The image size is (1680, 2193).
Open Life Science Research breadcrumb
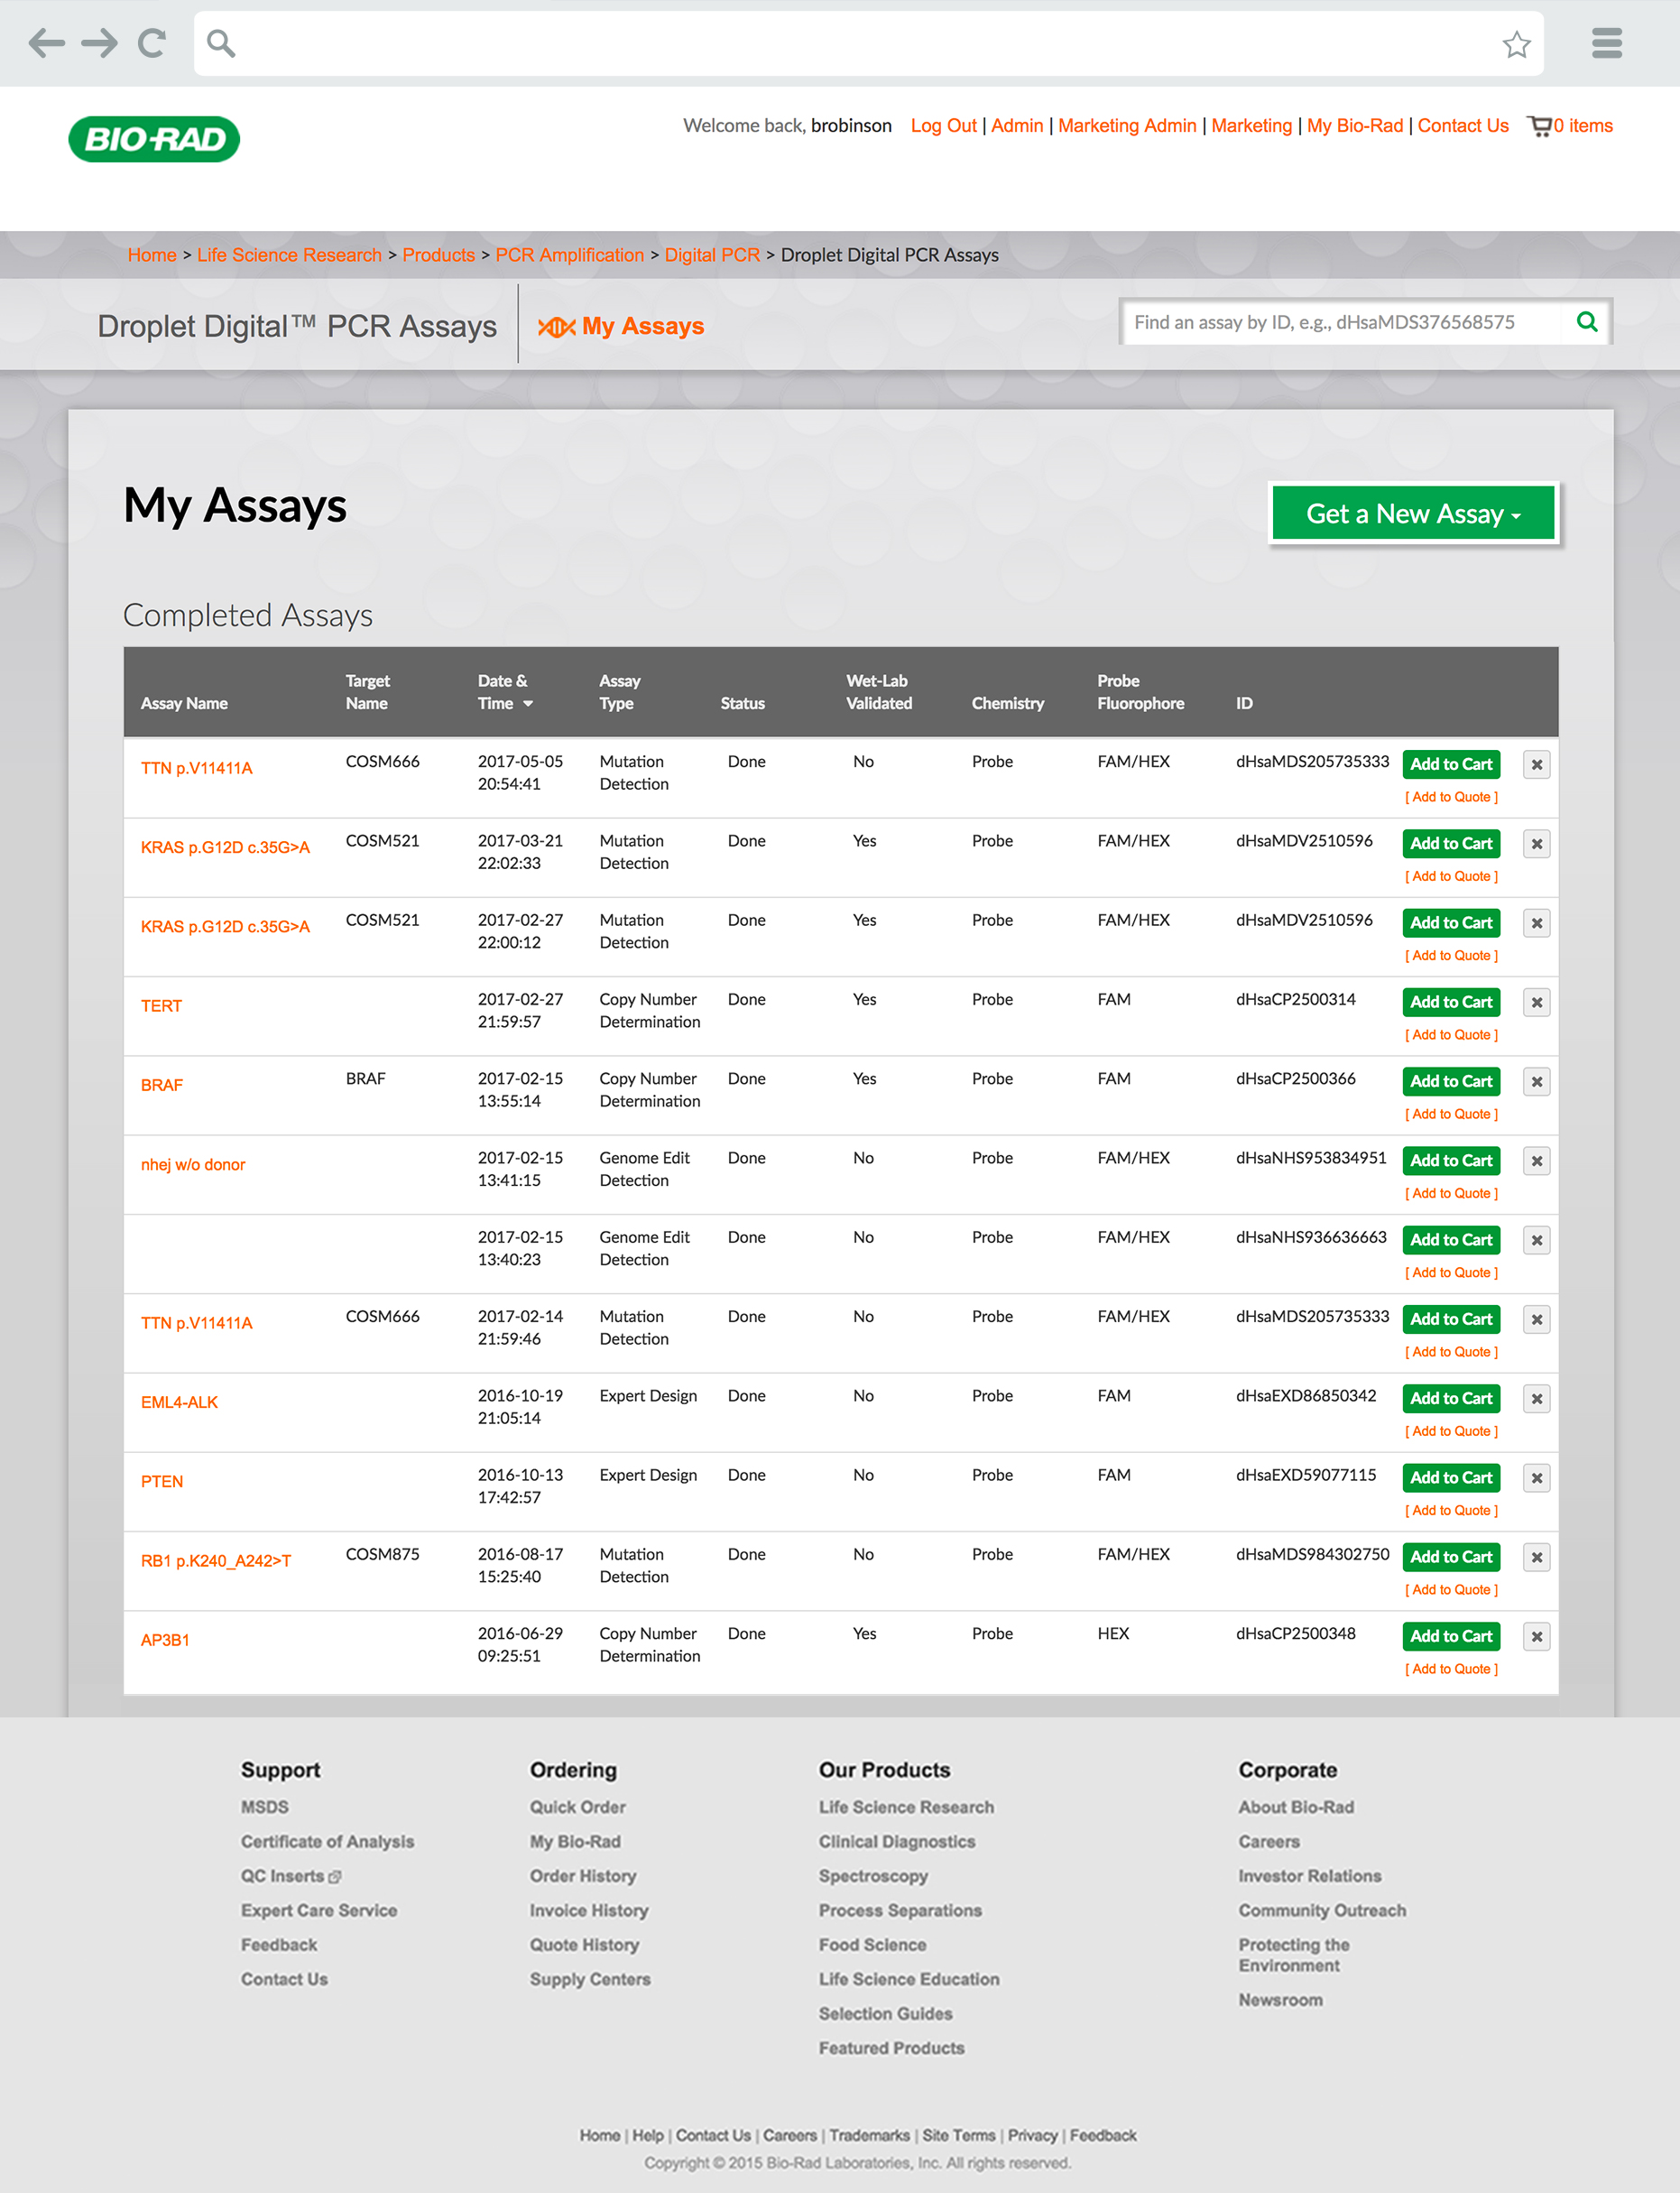pyautogui.click(x=290, y=255)
